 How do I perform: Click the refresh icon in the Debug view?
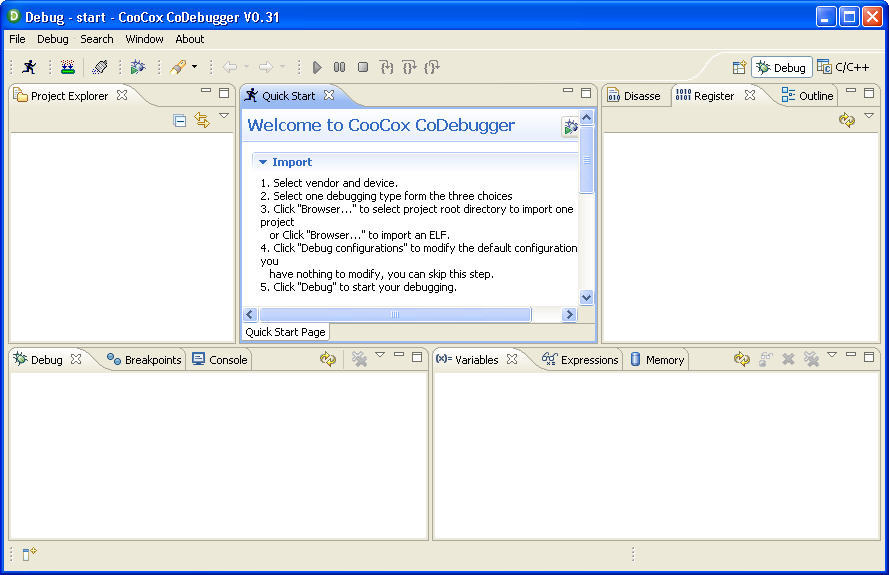tap(328, 359)
